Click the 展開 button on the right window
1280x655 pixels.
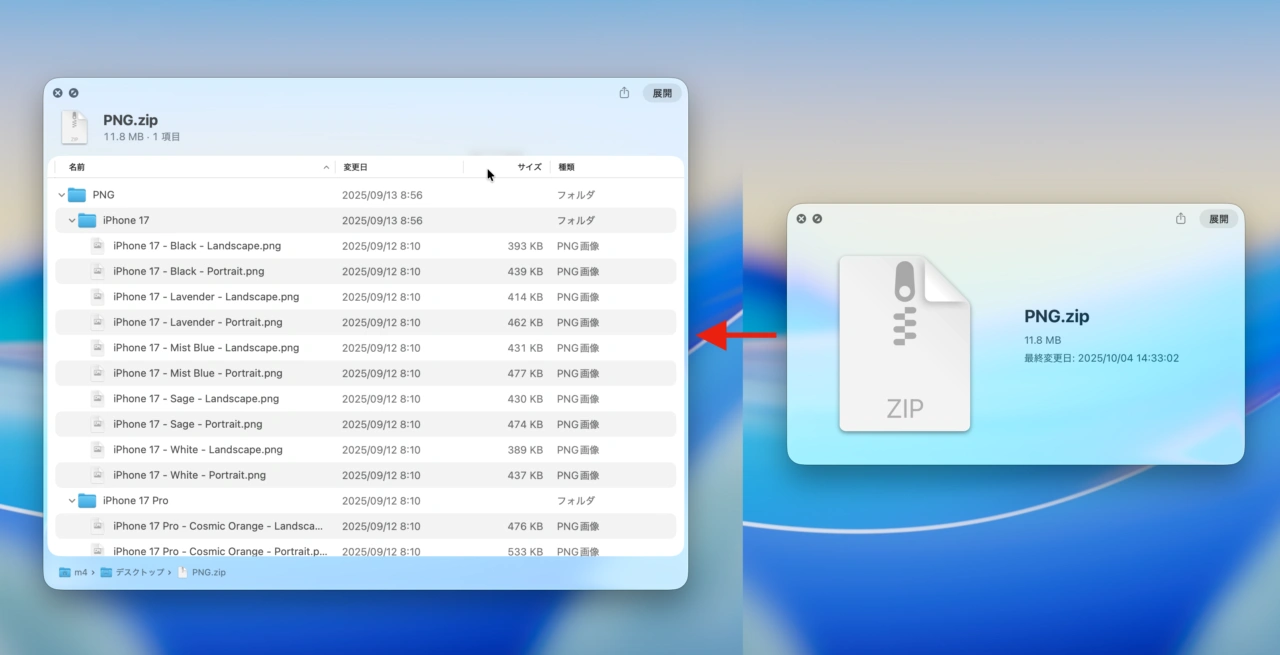click(x=1218, y=218)
